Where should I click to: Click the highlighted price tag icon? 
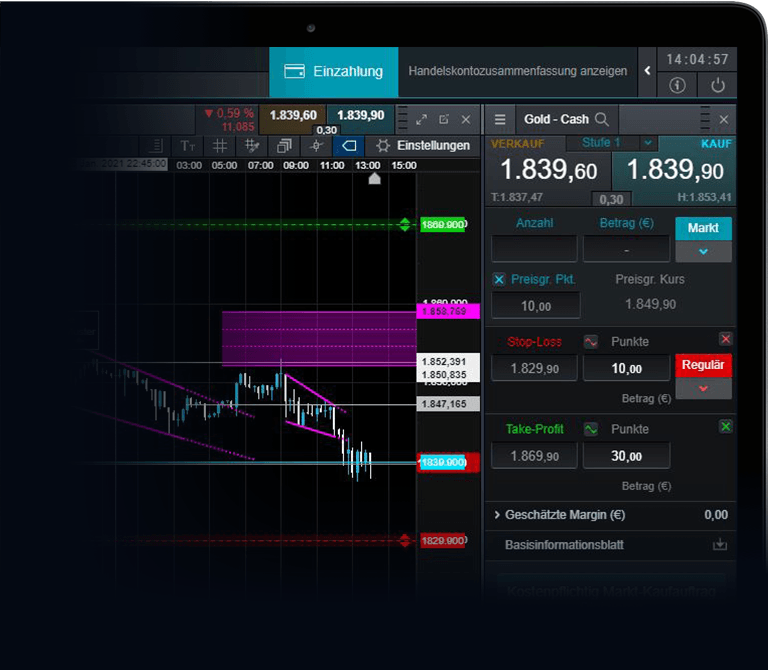(348, 145)
